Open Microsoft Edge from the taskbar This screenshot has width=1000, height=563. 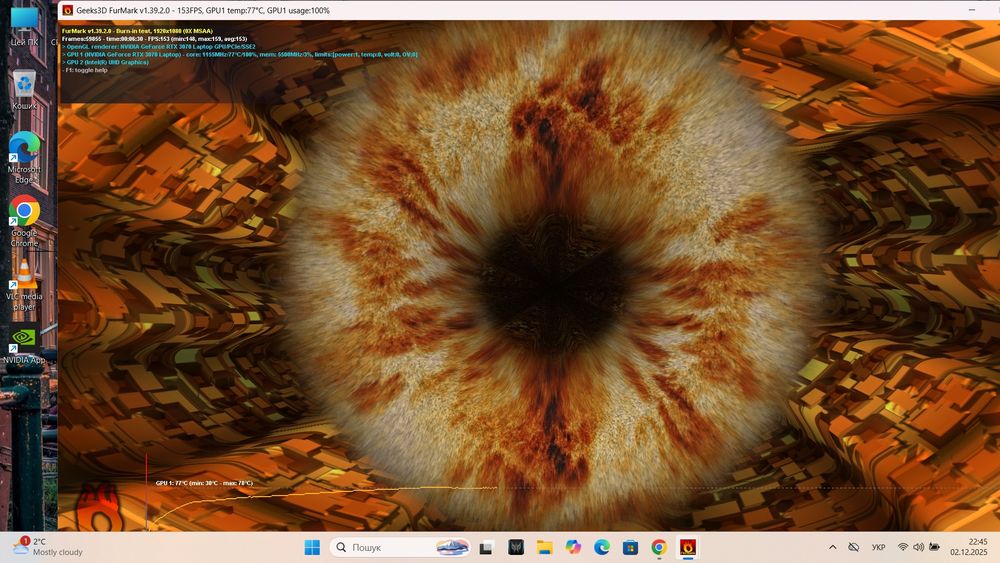601,547
